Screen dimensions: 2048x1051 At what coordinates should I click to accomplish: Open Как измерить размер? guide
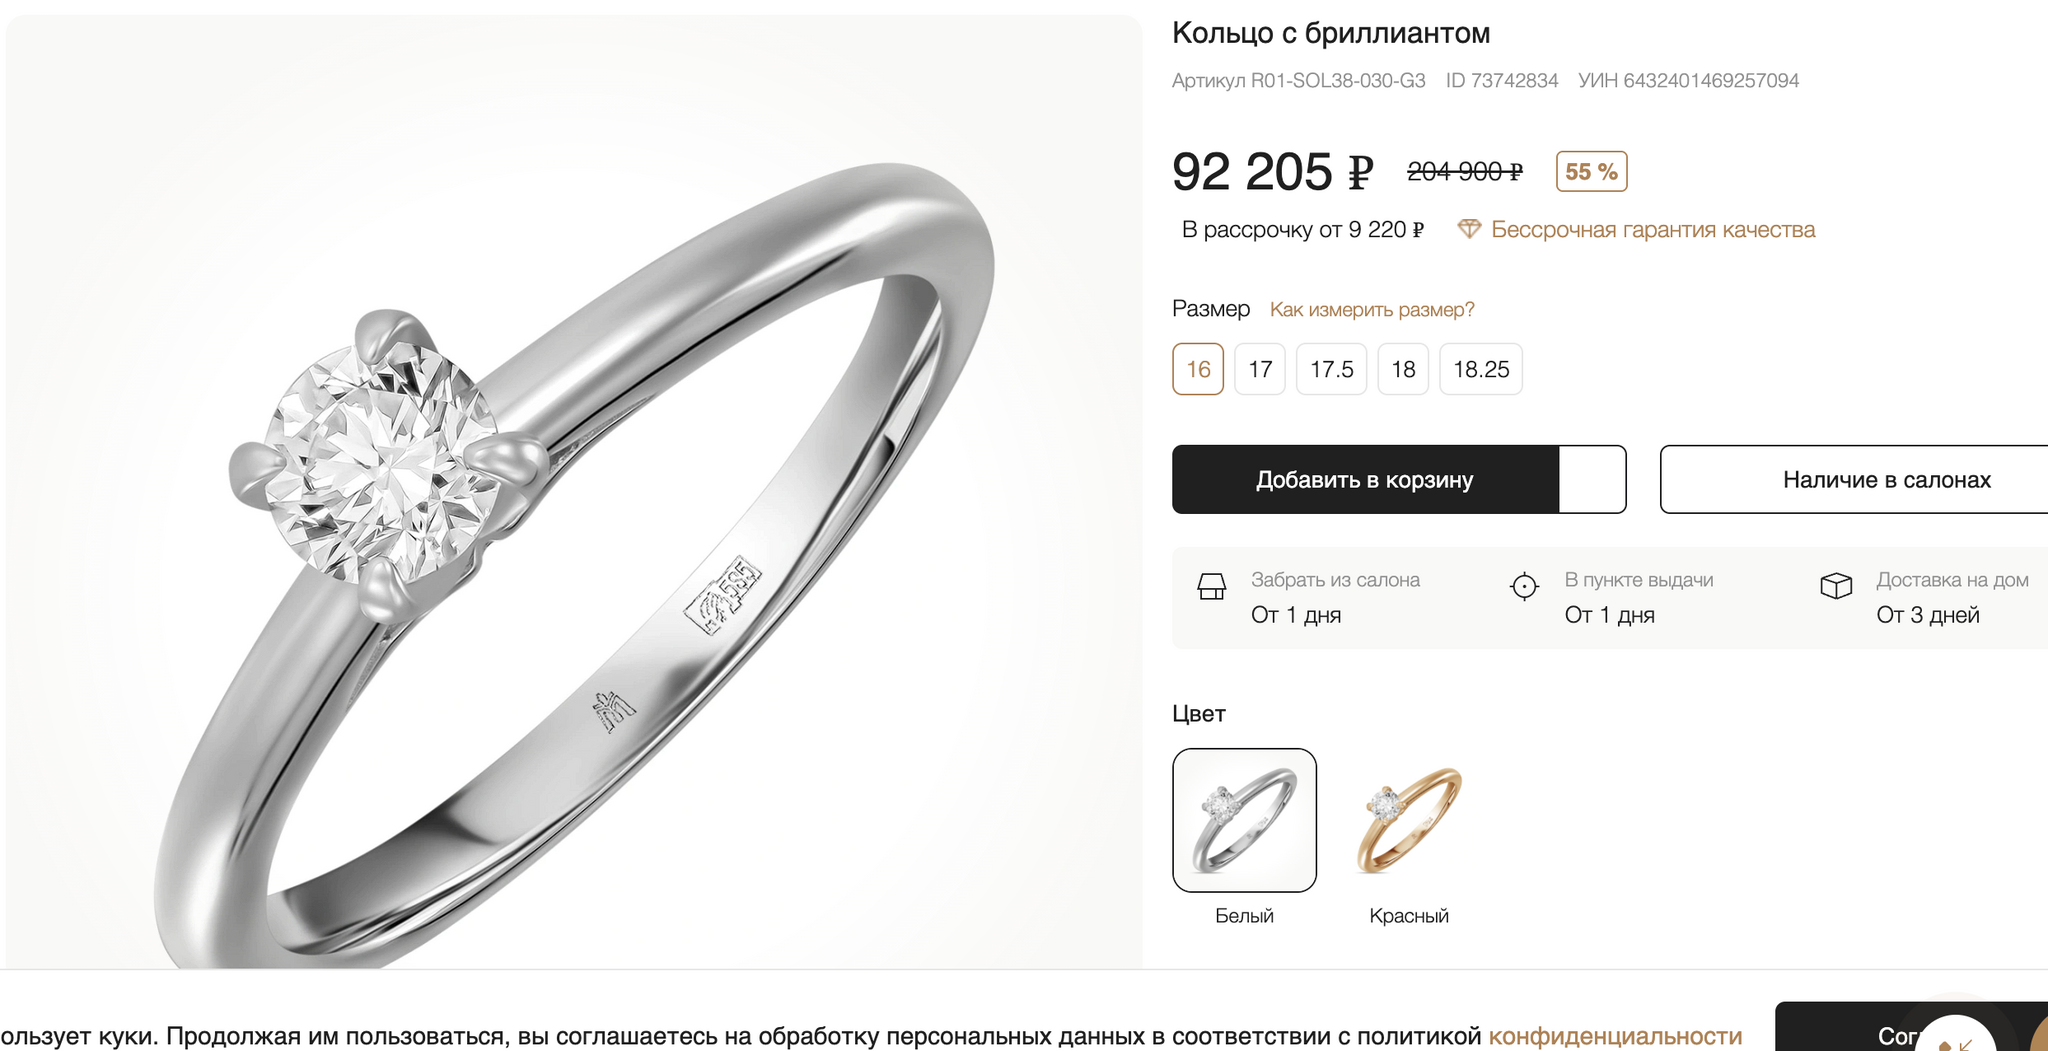(1372, 310)
